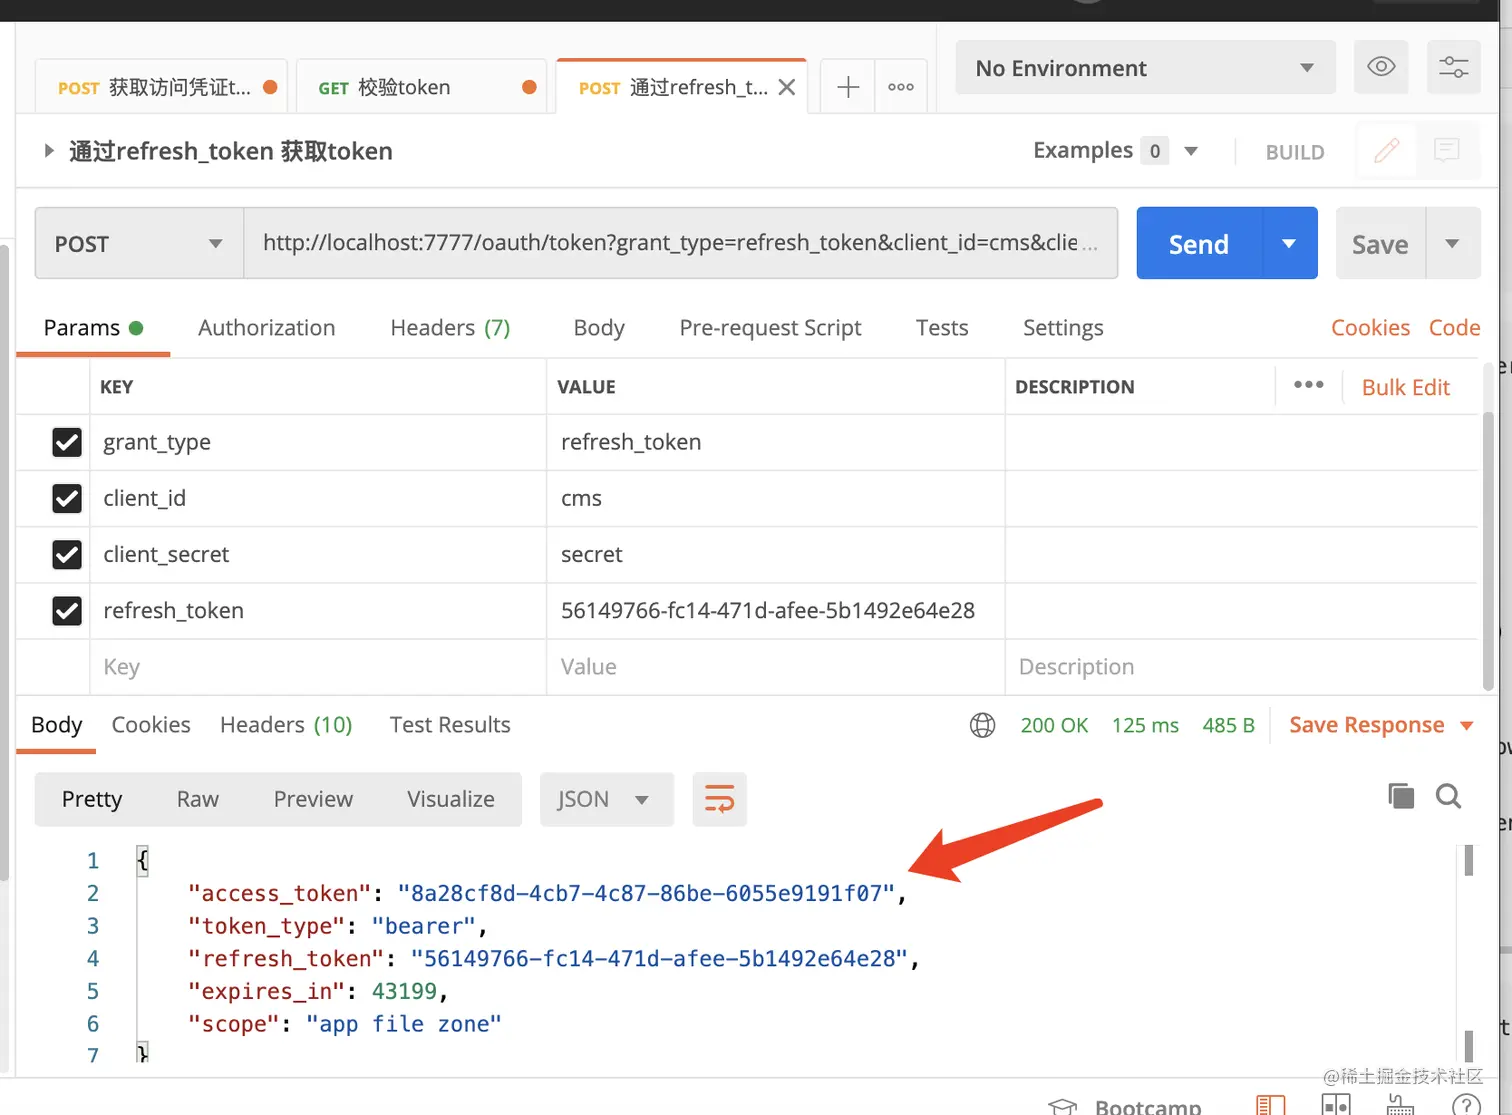The height and width of the screenshot is (1115, 1512).
Task: Click the network globe icon near status
Action: tap(983, 725)
